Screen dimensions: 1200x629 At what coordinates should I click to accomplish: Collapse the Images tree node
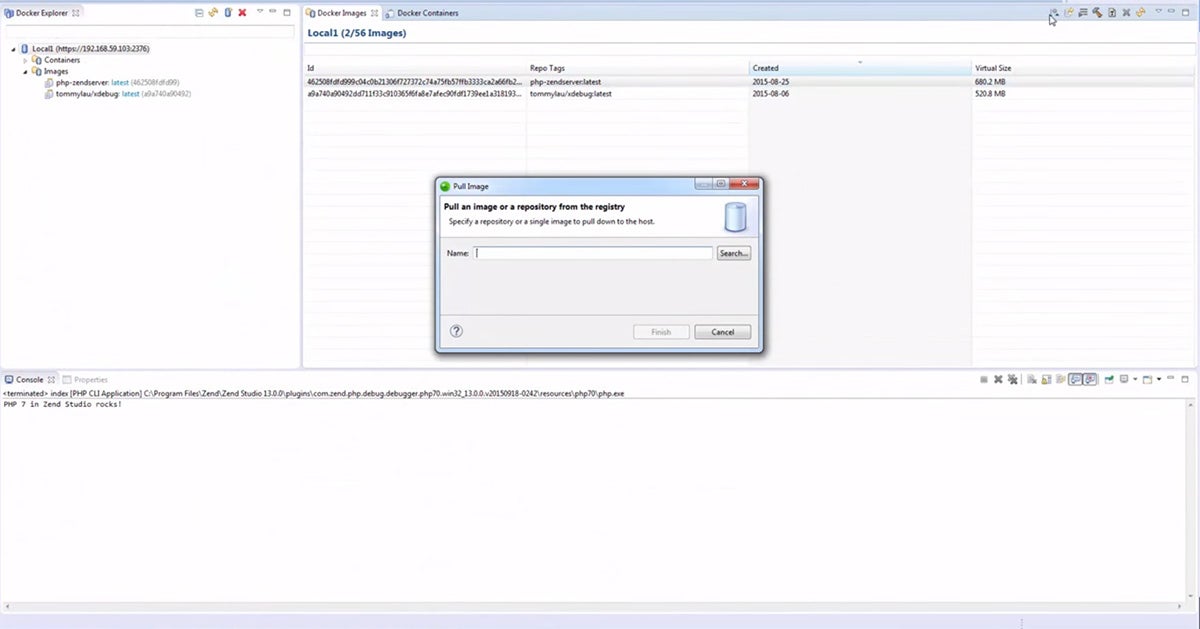point(26,72)
